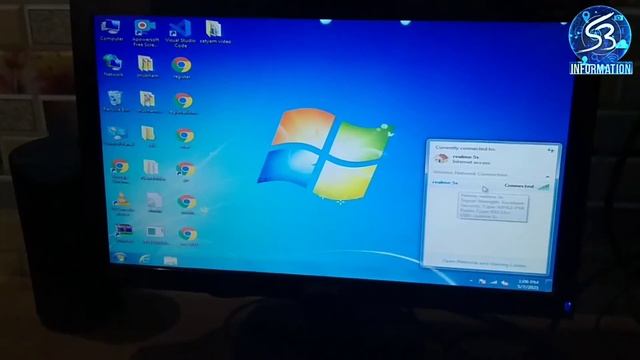Launch the VLC media player shortcut
Image resolution: width=640 pixels, height=360 pixels.
[122, 204]
